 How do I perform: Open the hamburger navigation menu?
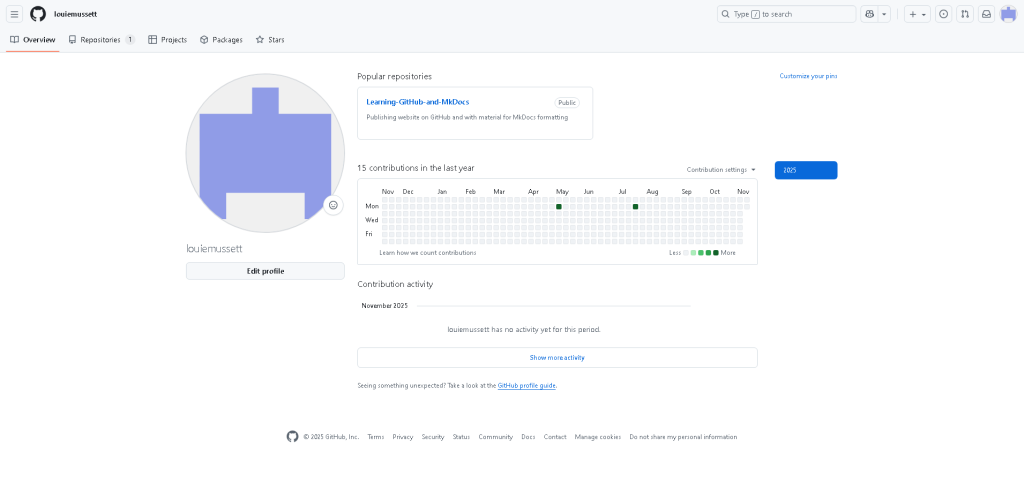pos(15,14)
